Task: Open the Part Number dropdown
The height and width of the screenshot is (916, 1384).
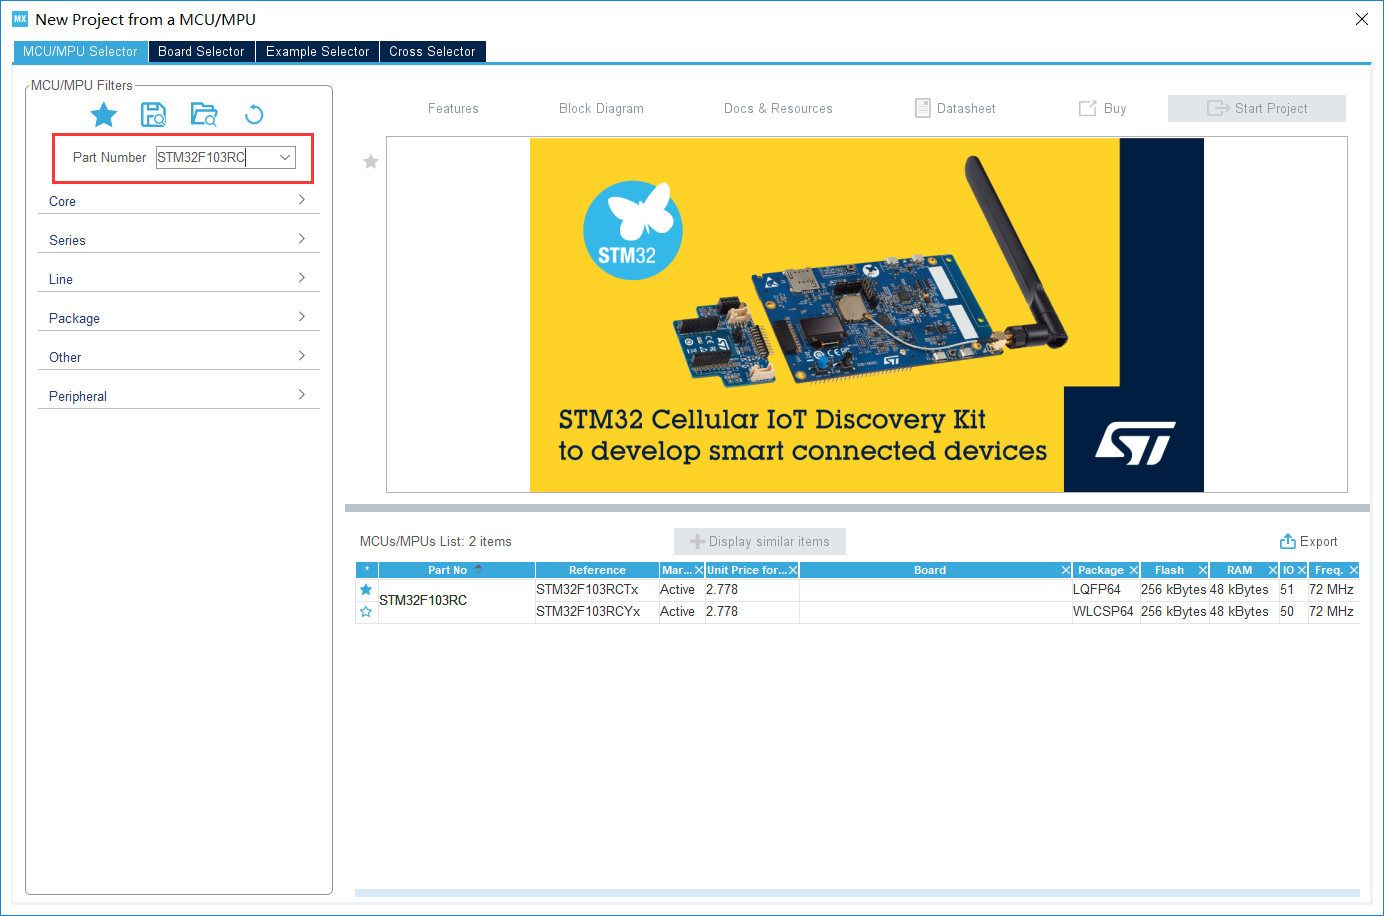Action: point(285,157)
